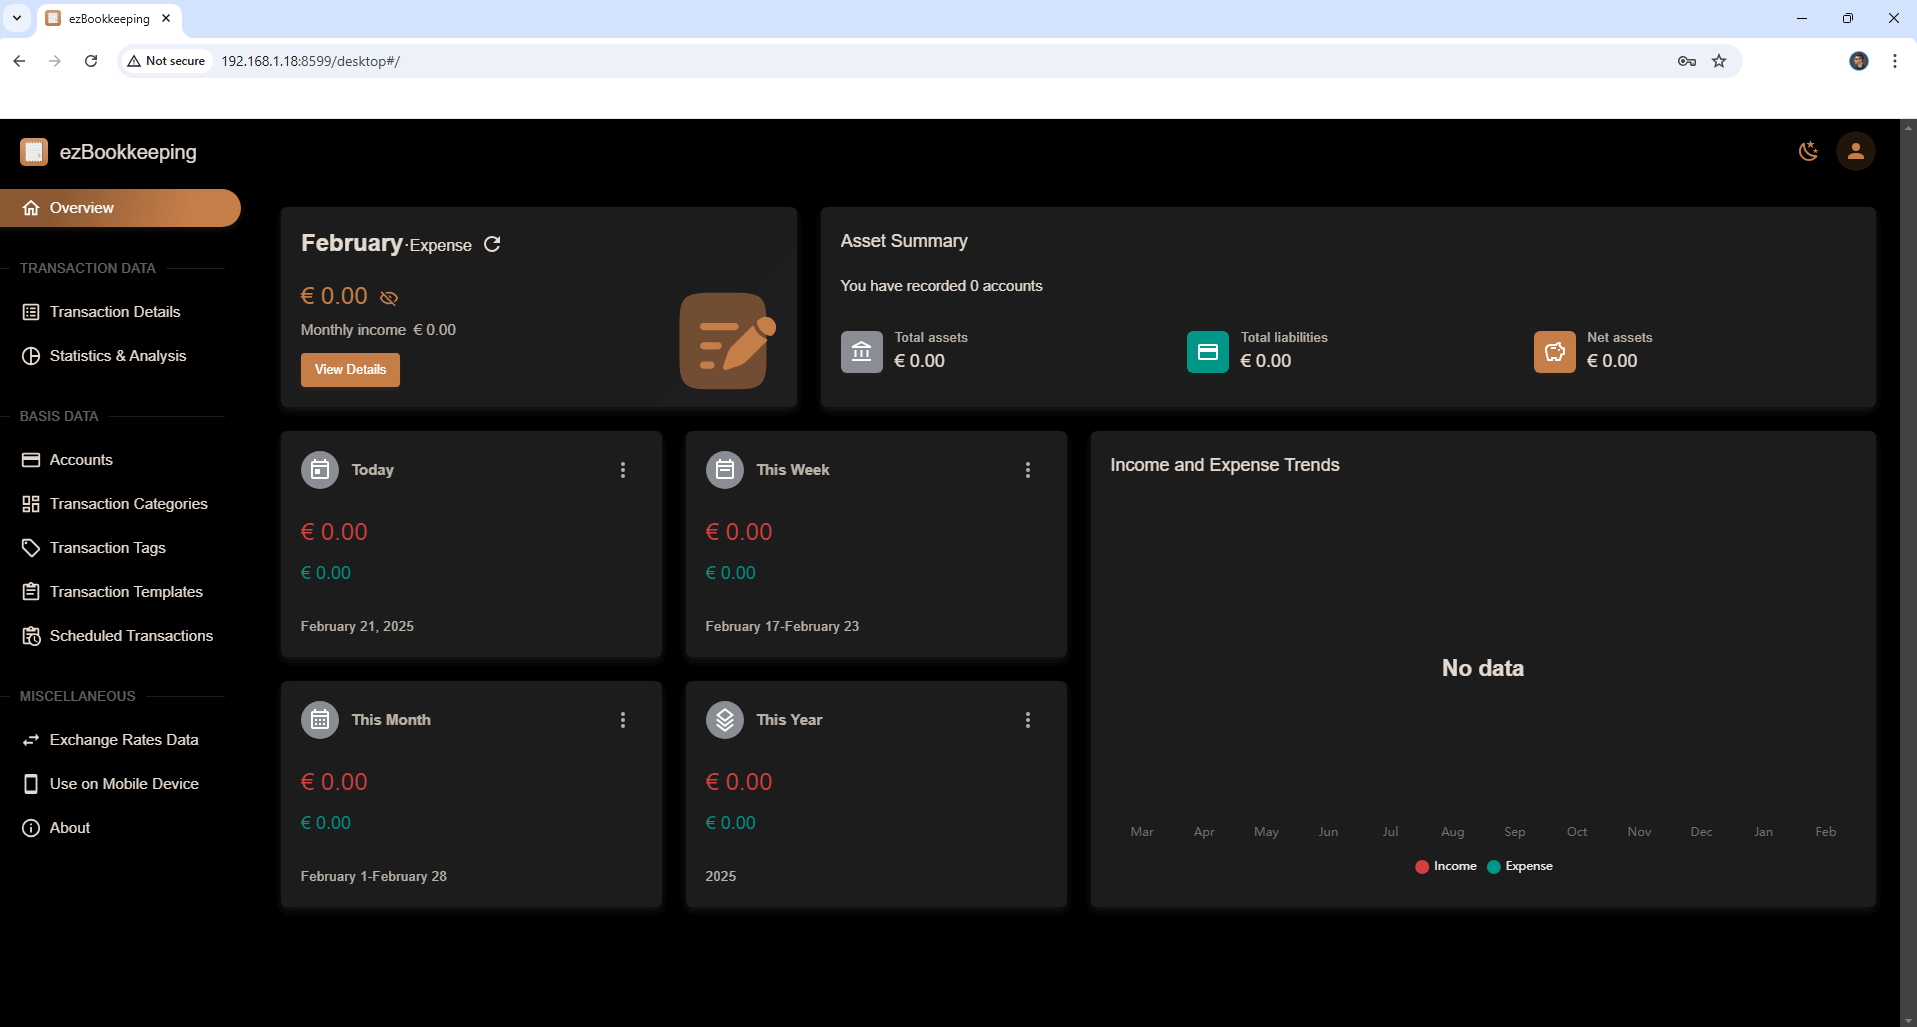
Task: Click the Total liabilities card icon
Action: click(x=1208, y=352)
